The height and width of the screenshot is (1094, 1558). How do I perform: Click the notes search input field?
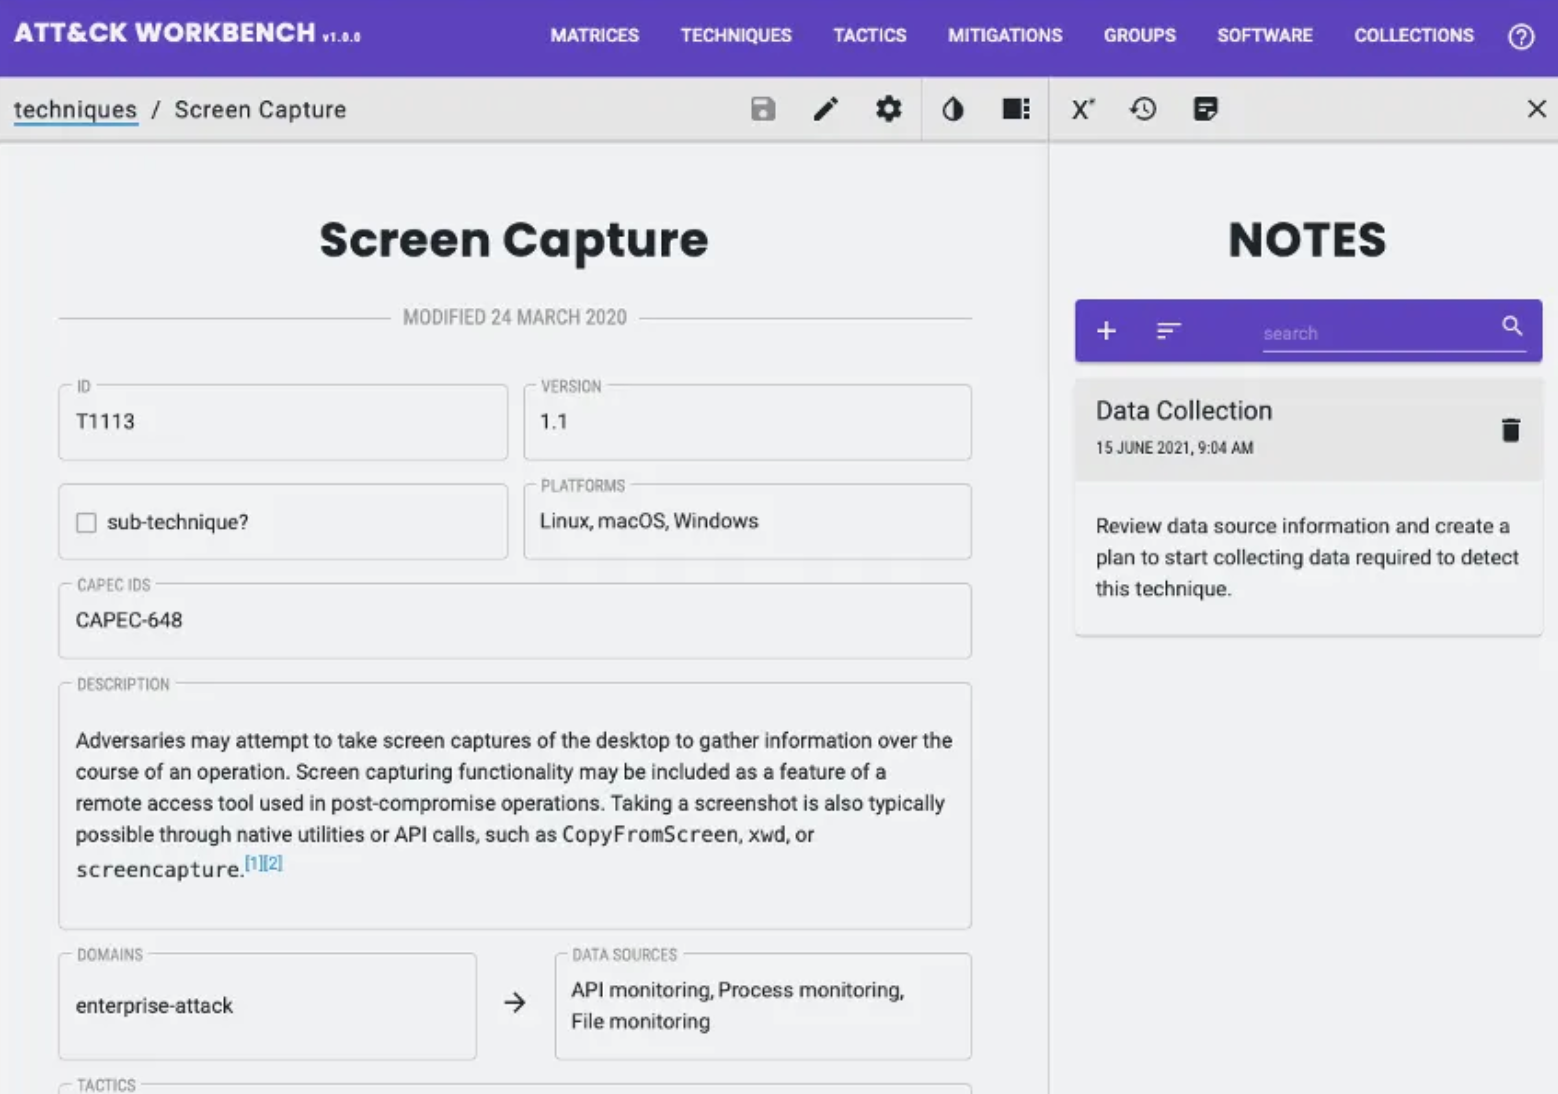point(1375,333)
